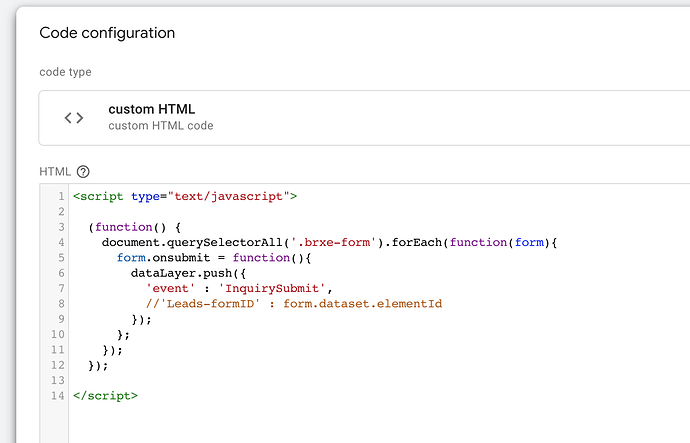690x443 pixels.
Task: Click the '});' on line 9
Action: [141, 319]
